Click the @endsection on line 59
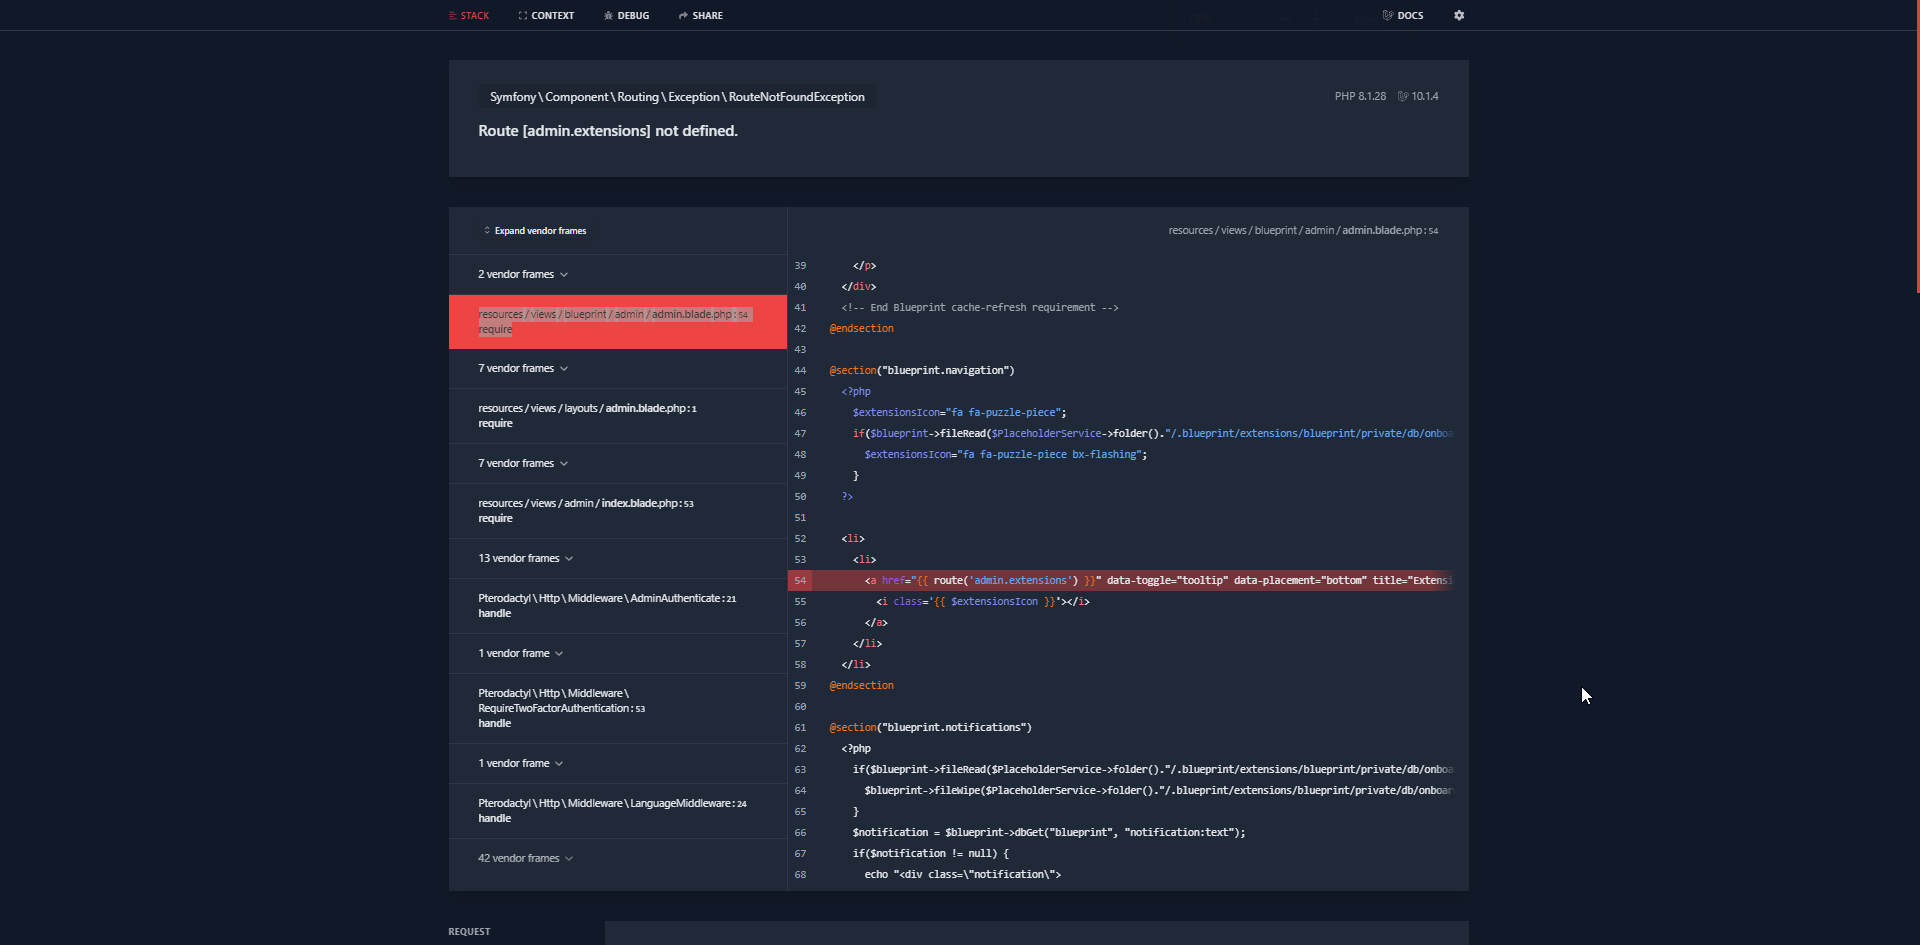1920x945 pixels. coord(861,685)
